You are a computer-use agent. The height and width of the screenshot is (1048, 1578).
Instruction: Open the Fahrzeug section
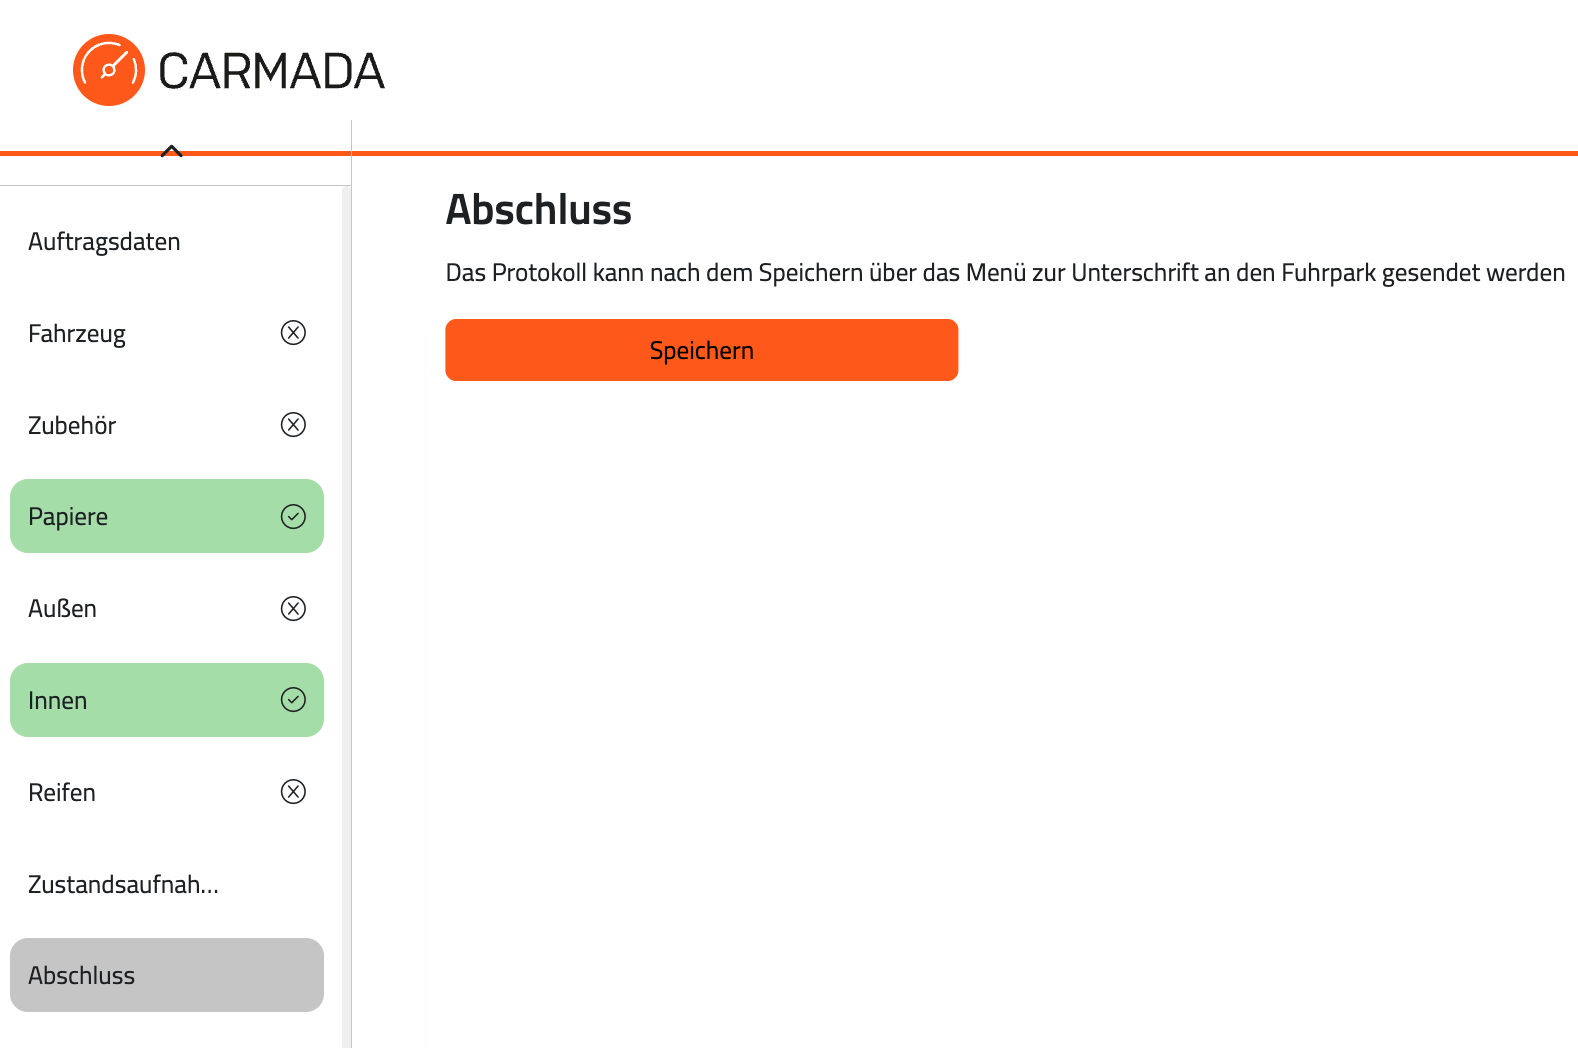coord(167,333)
